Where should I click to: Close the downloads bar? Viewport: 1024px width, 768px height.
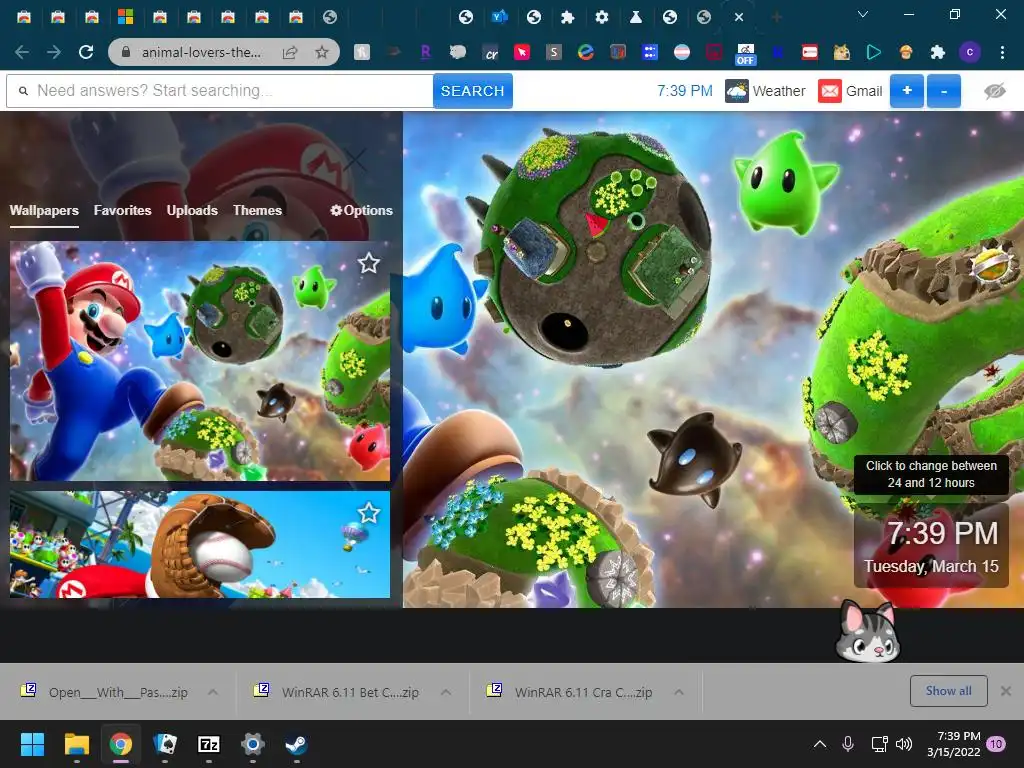pyautogui.click(x=1006, y=691)
